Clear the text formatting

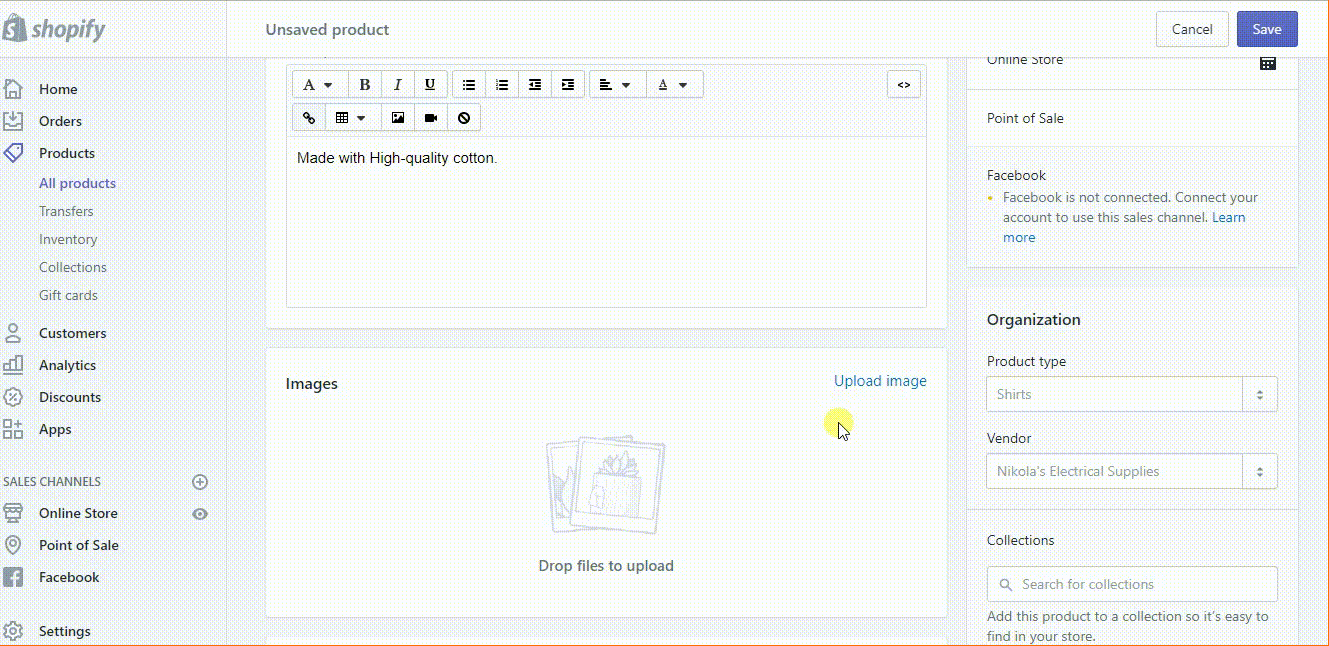(x=464, y=118)
